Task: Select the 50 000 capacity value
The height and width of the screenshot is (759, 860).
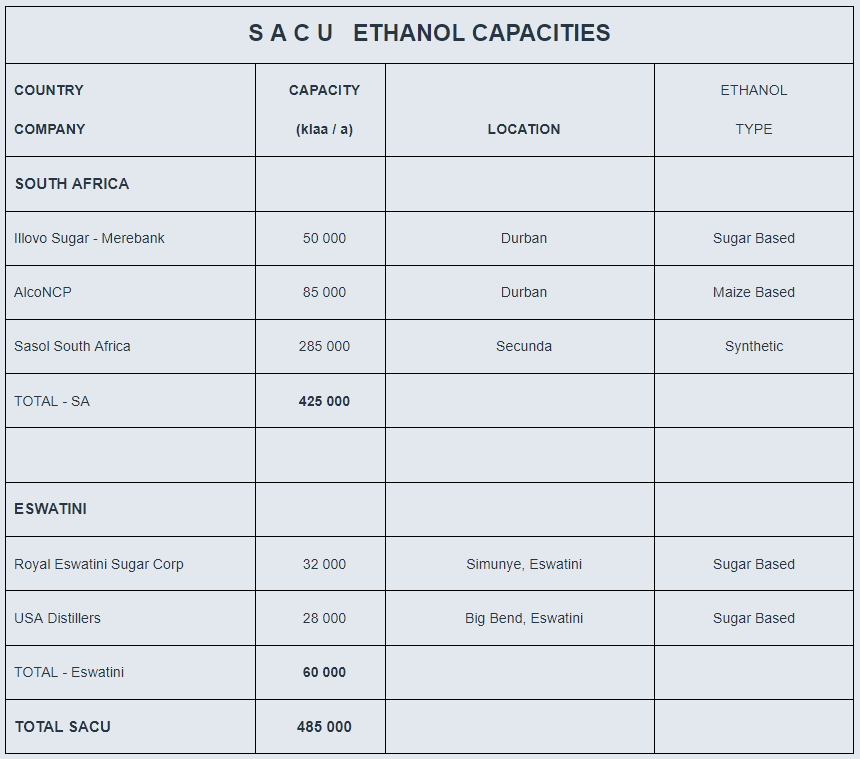Action: [x=324, y=239]
